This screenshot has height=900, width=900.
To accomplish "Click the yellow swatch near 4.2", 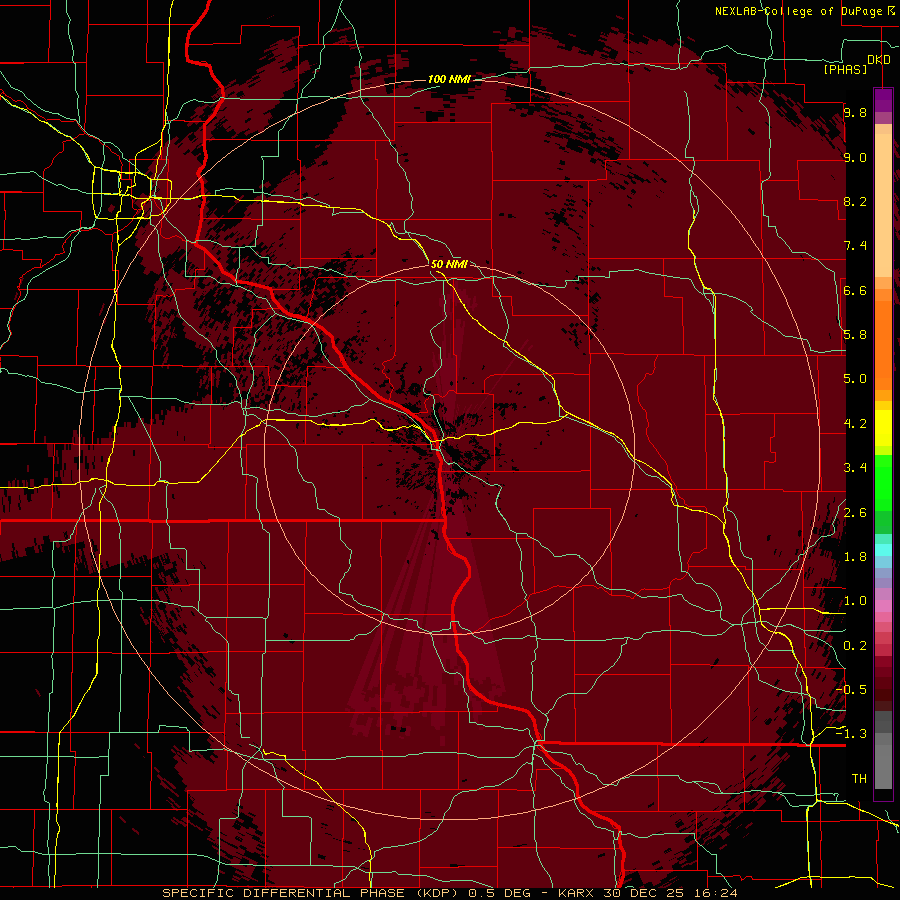I will [x=883, y=428].
